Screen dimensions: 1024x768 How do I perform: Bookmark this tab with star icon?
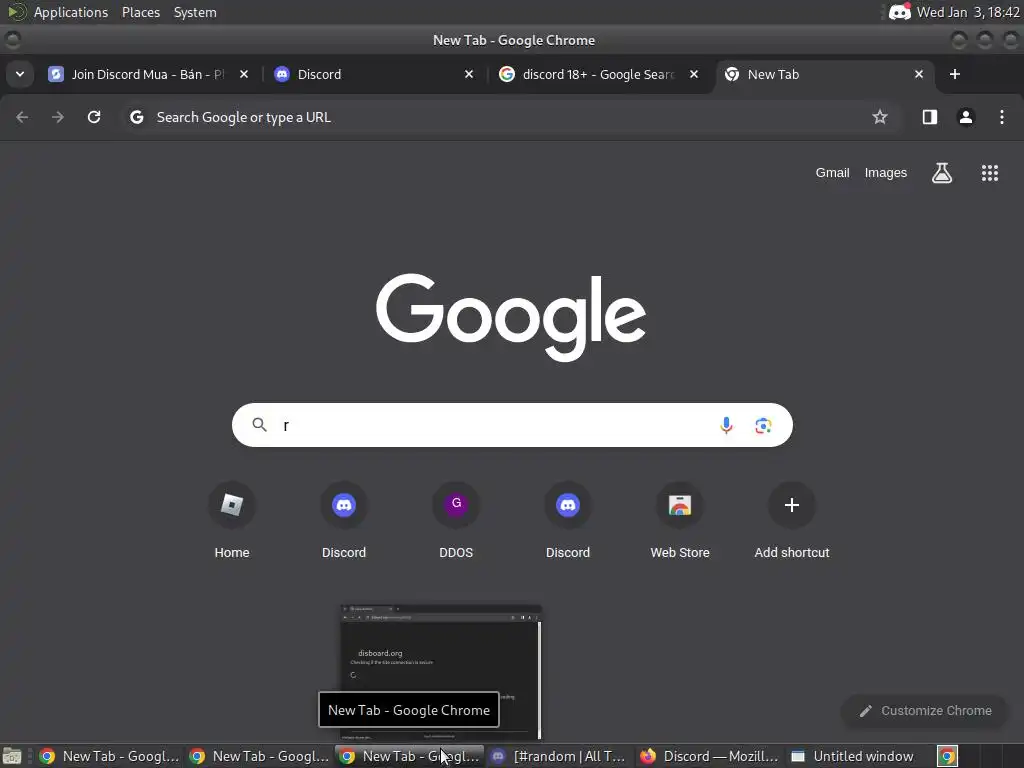pyautogui.click(x=880, y=117)
